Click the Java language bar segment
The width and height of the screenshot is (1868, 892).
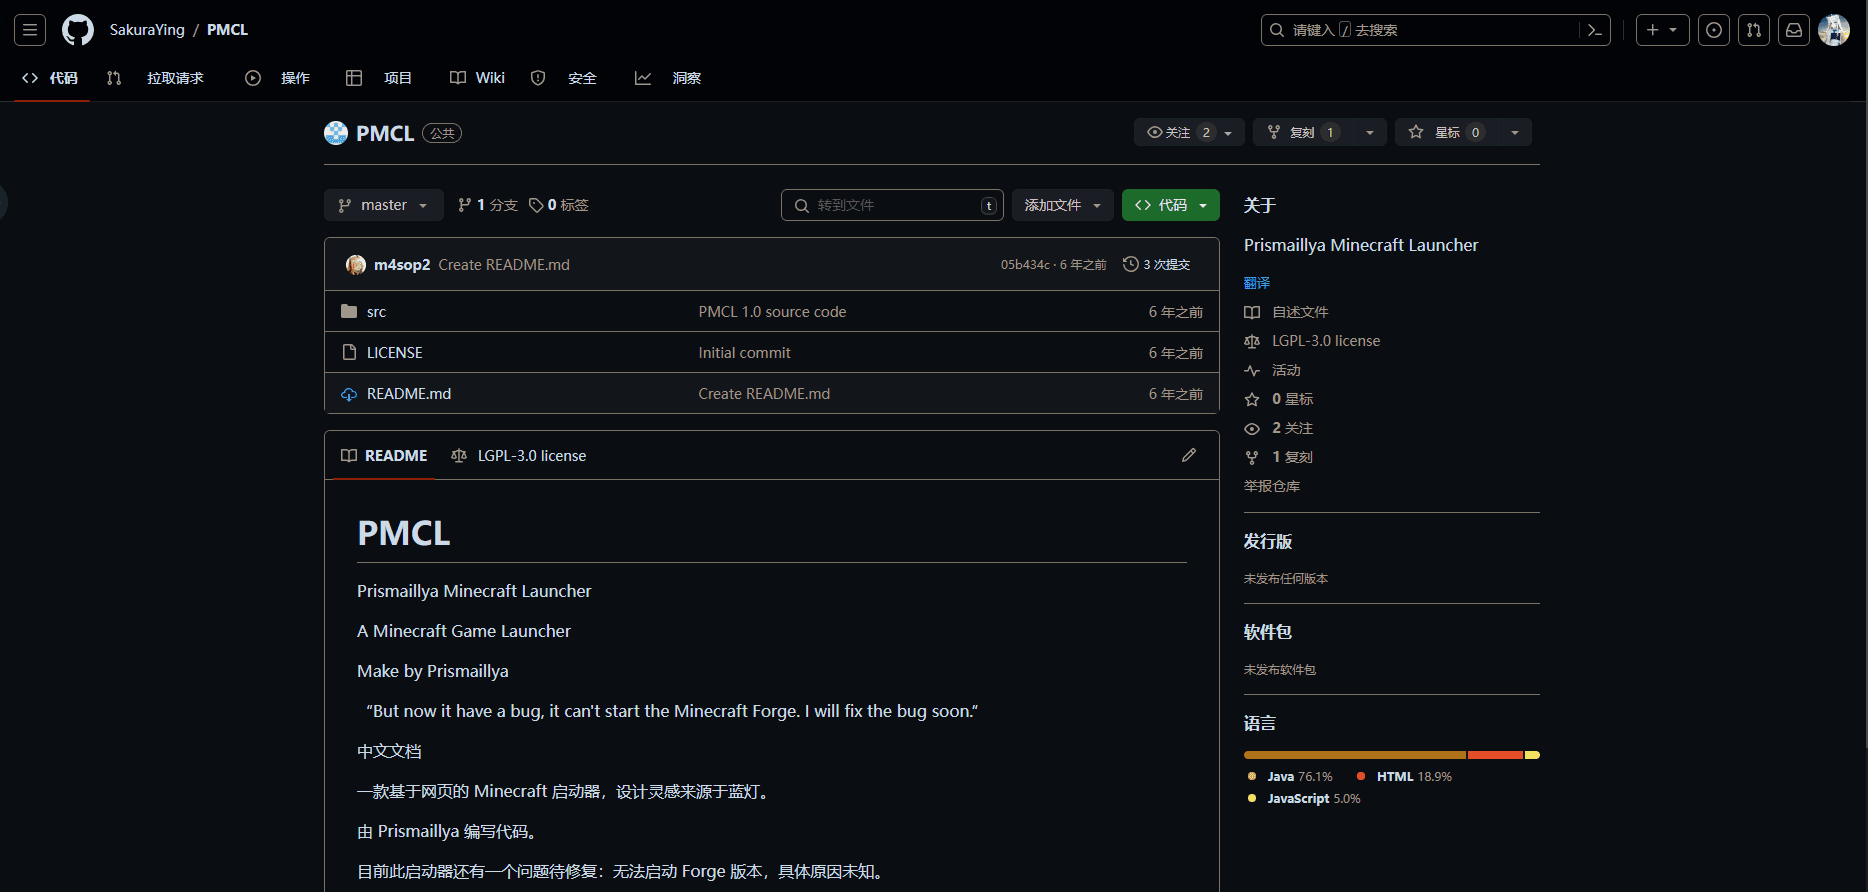pyautogui.click(x=1354, y=755)
